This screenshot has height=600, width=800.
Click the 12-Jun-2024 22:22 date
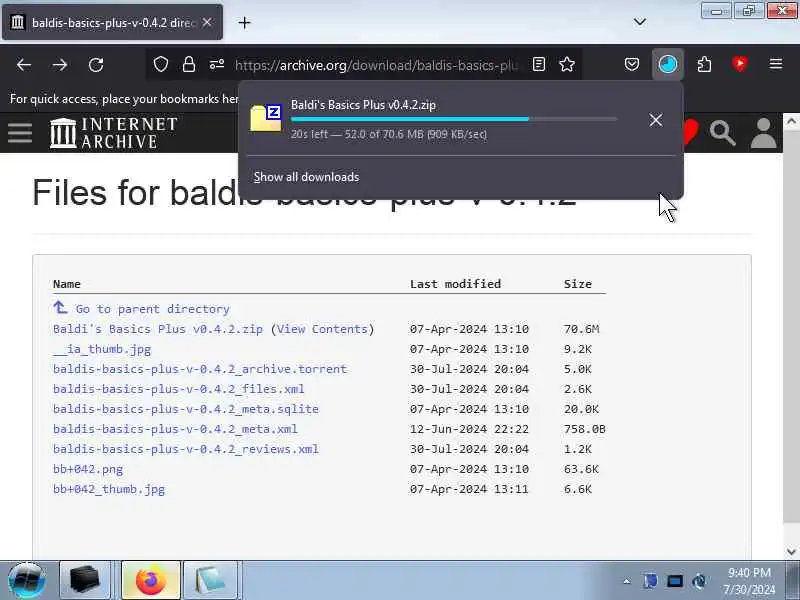click(x=469, y=429)
